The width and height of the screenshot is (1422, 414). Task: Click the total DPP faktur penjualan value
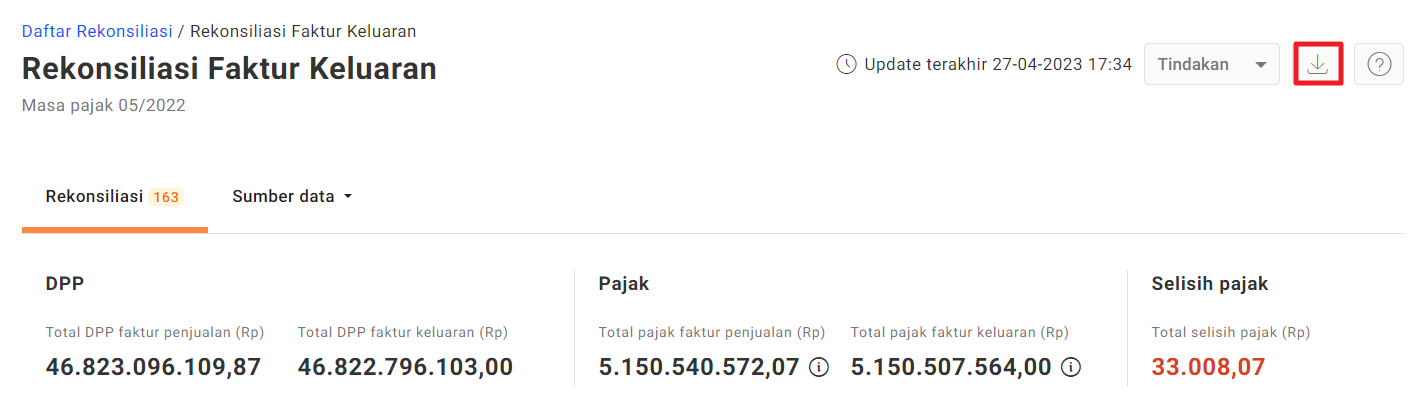click(x=153, y=367)
